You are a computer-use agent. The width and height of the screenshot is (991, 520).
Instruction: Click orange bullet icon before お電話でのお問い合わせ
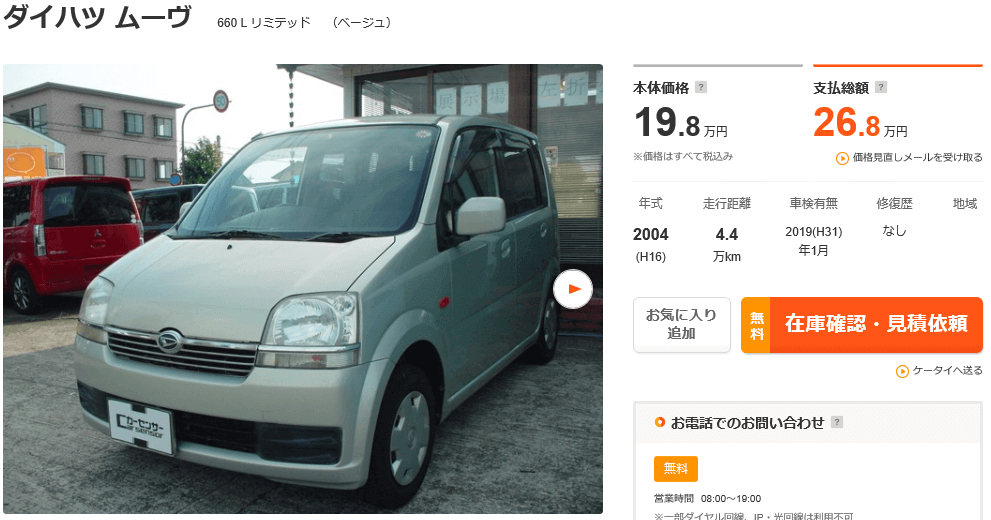pyautogui.click(x=659, y=422)
